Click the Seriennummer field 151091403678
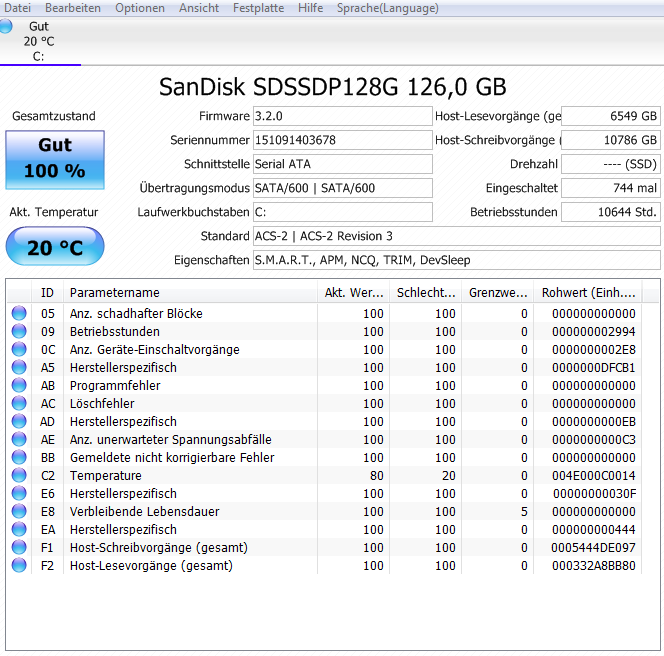Viewport: 664px width, 656px height. coord(343,140)
